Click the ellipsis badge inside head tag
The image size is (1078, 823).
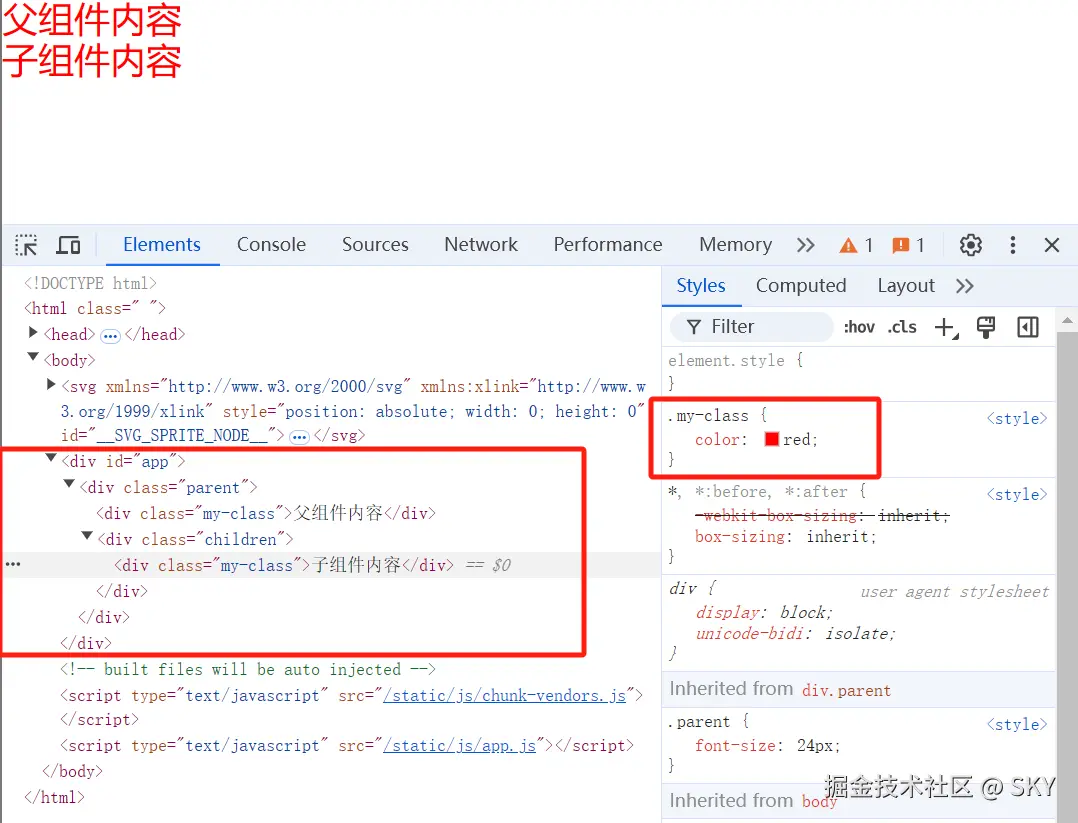pyautogui.click(x=110, y=336)
